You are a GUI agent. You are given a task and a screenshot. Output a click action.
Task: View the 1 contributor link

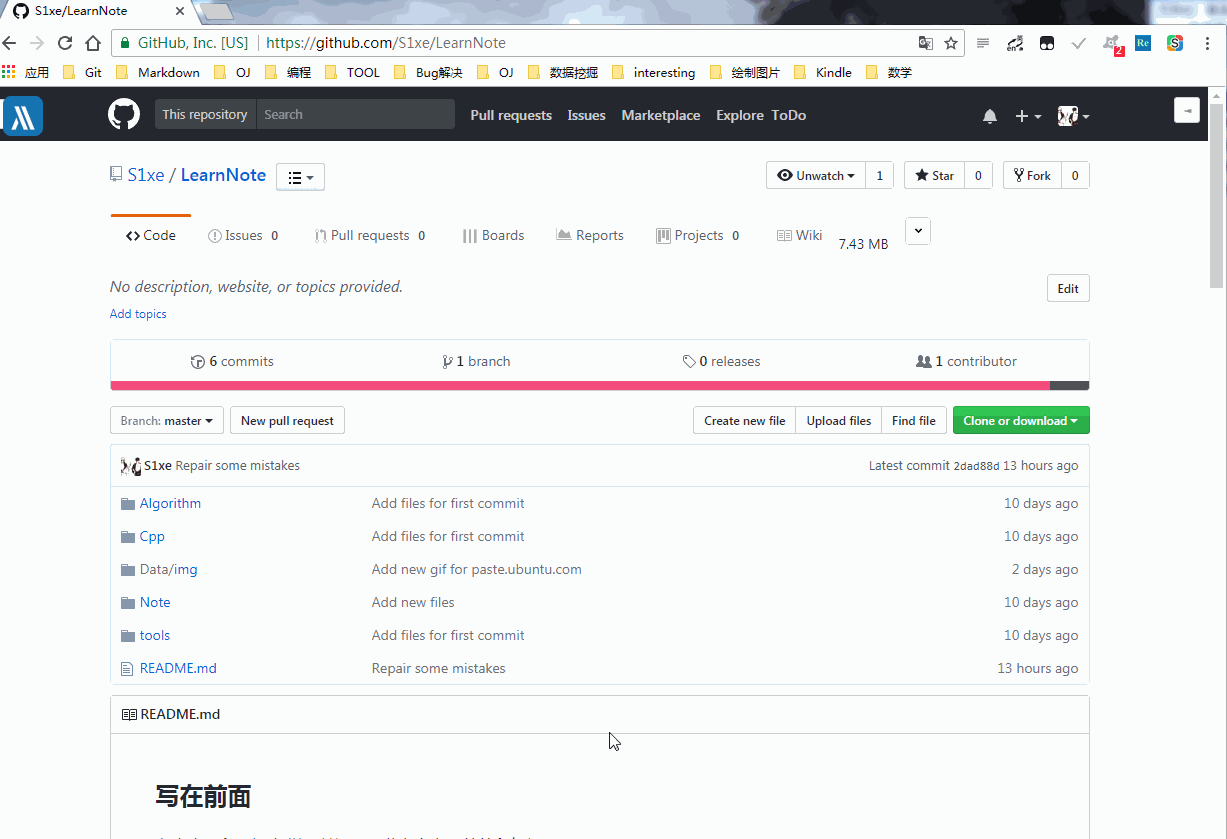(x=966, y=362)
